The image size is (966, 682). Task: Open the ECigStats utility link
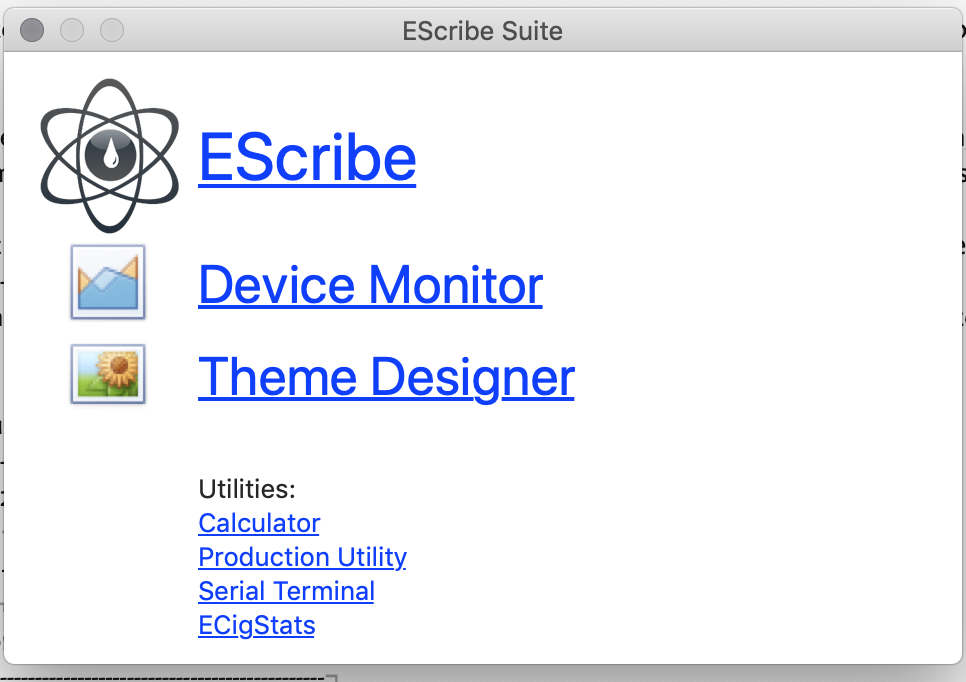pyautogui.click(x=256, y=626)
